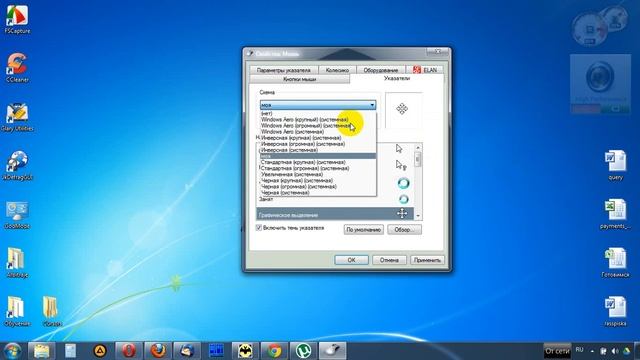Screen dimensions: 640x360
Task: Select the Готовимся spreadsheet icon on desktop
Action: click(615, 263)
